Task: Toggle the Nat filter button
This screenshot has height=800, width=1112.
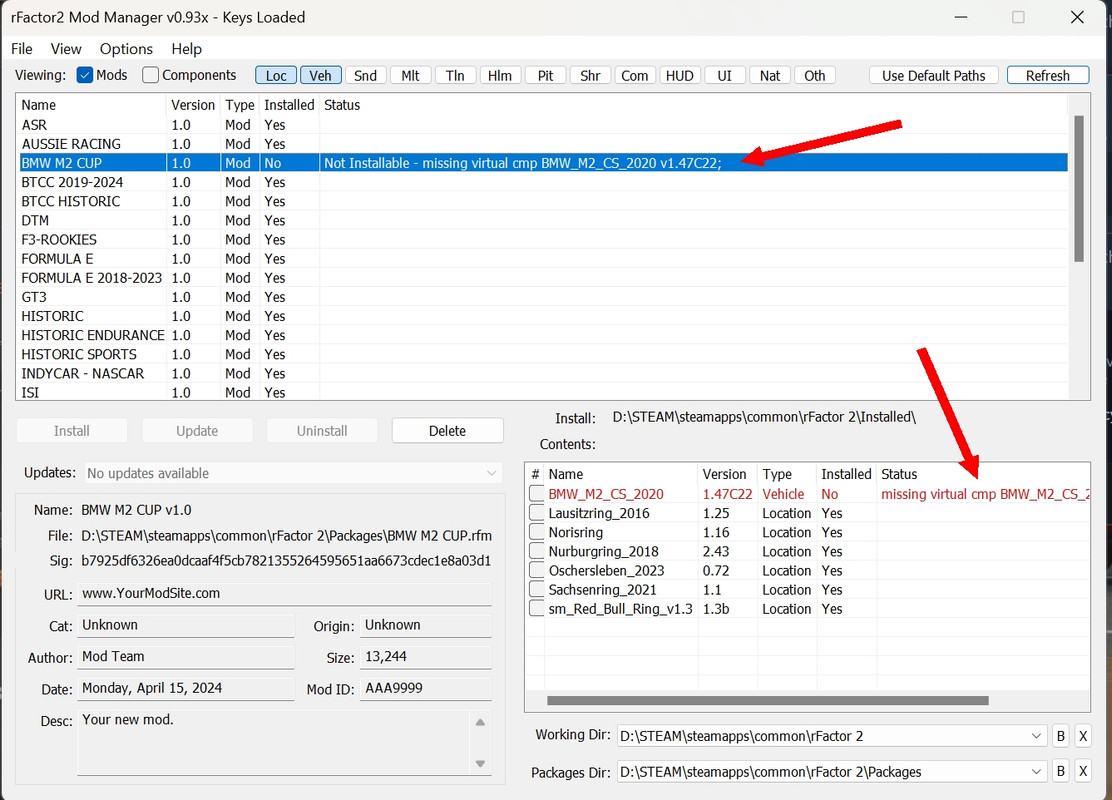Action: pos(769,76)
